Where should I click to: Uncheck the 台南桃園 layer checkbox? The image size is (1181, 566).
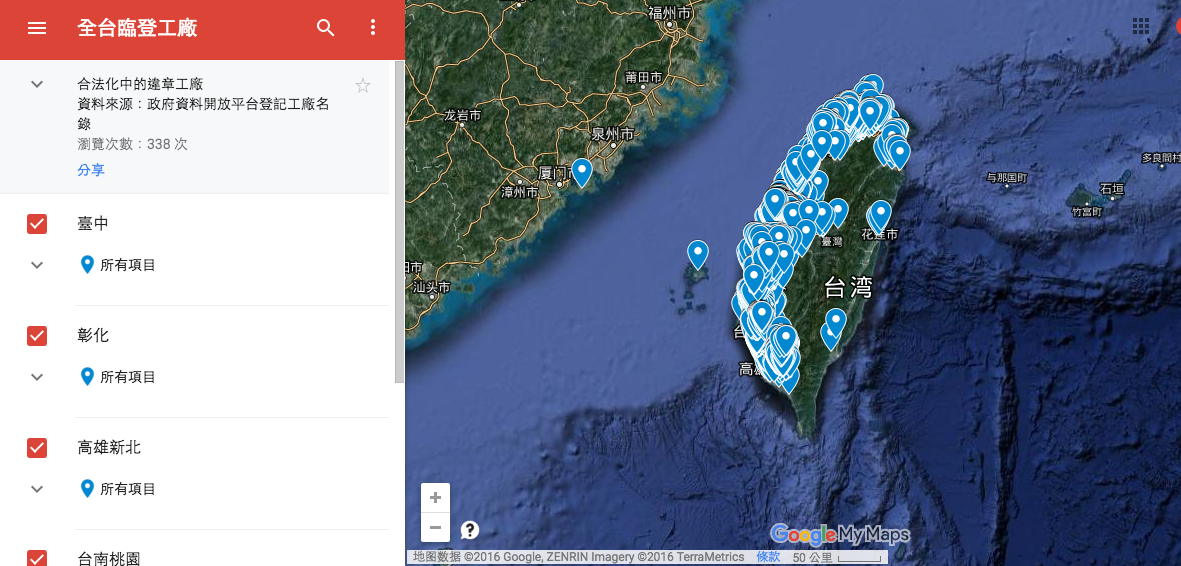37,558
